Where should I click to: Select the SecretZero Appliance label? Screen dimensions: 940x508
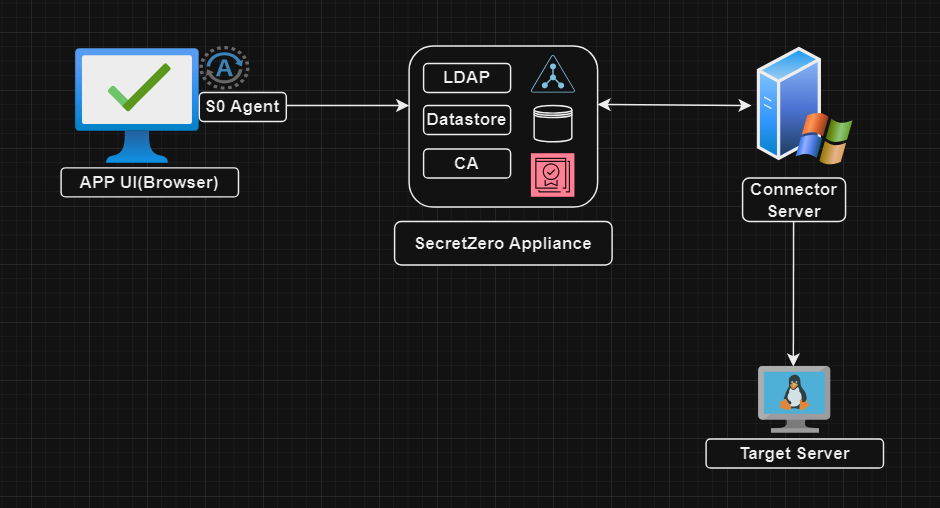503,243
